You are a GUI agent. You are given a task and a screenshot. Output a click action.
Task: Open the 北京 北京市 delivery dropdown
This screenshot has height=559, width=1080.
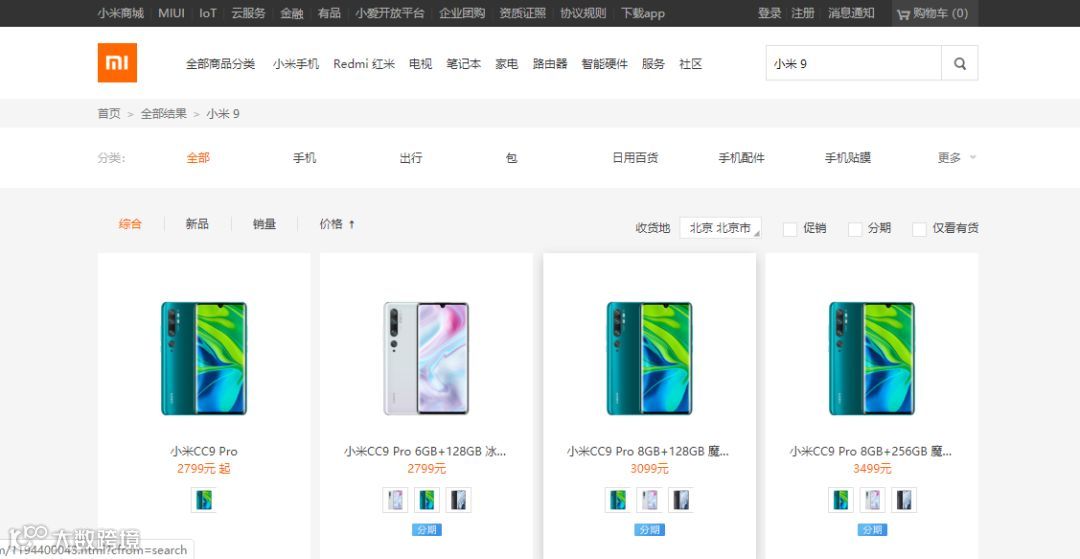720,228
